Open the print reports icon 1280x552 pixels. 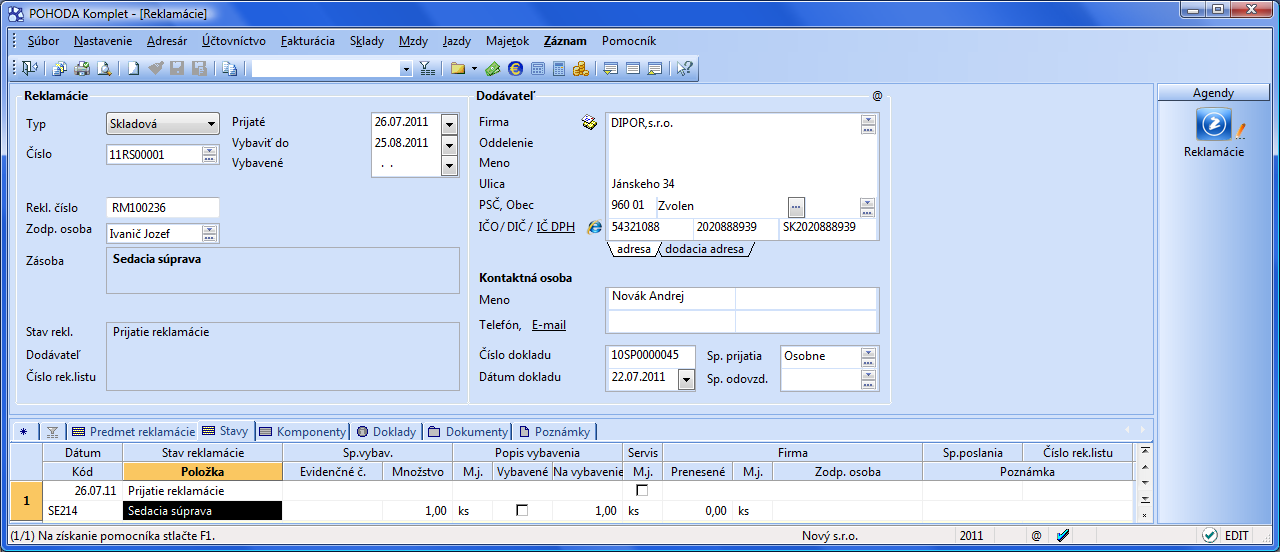[60, 69]
